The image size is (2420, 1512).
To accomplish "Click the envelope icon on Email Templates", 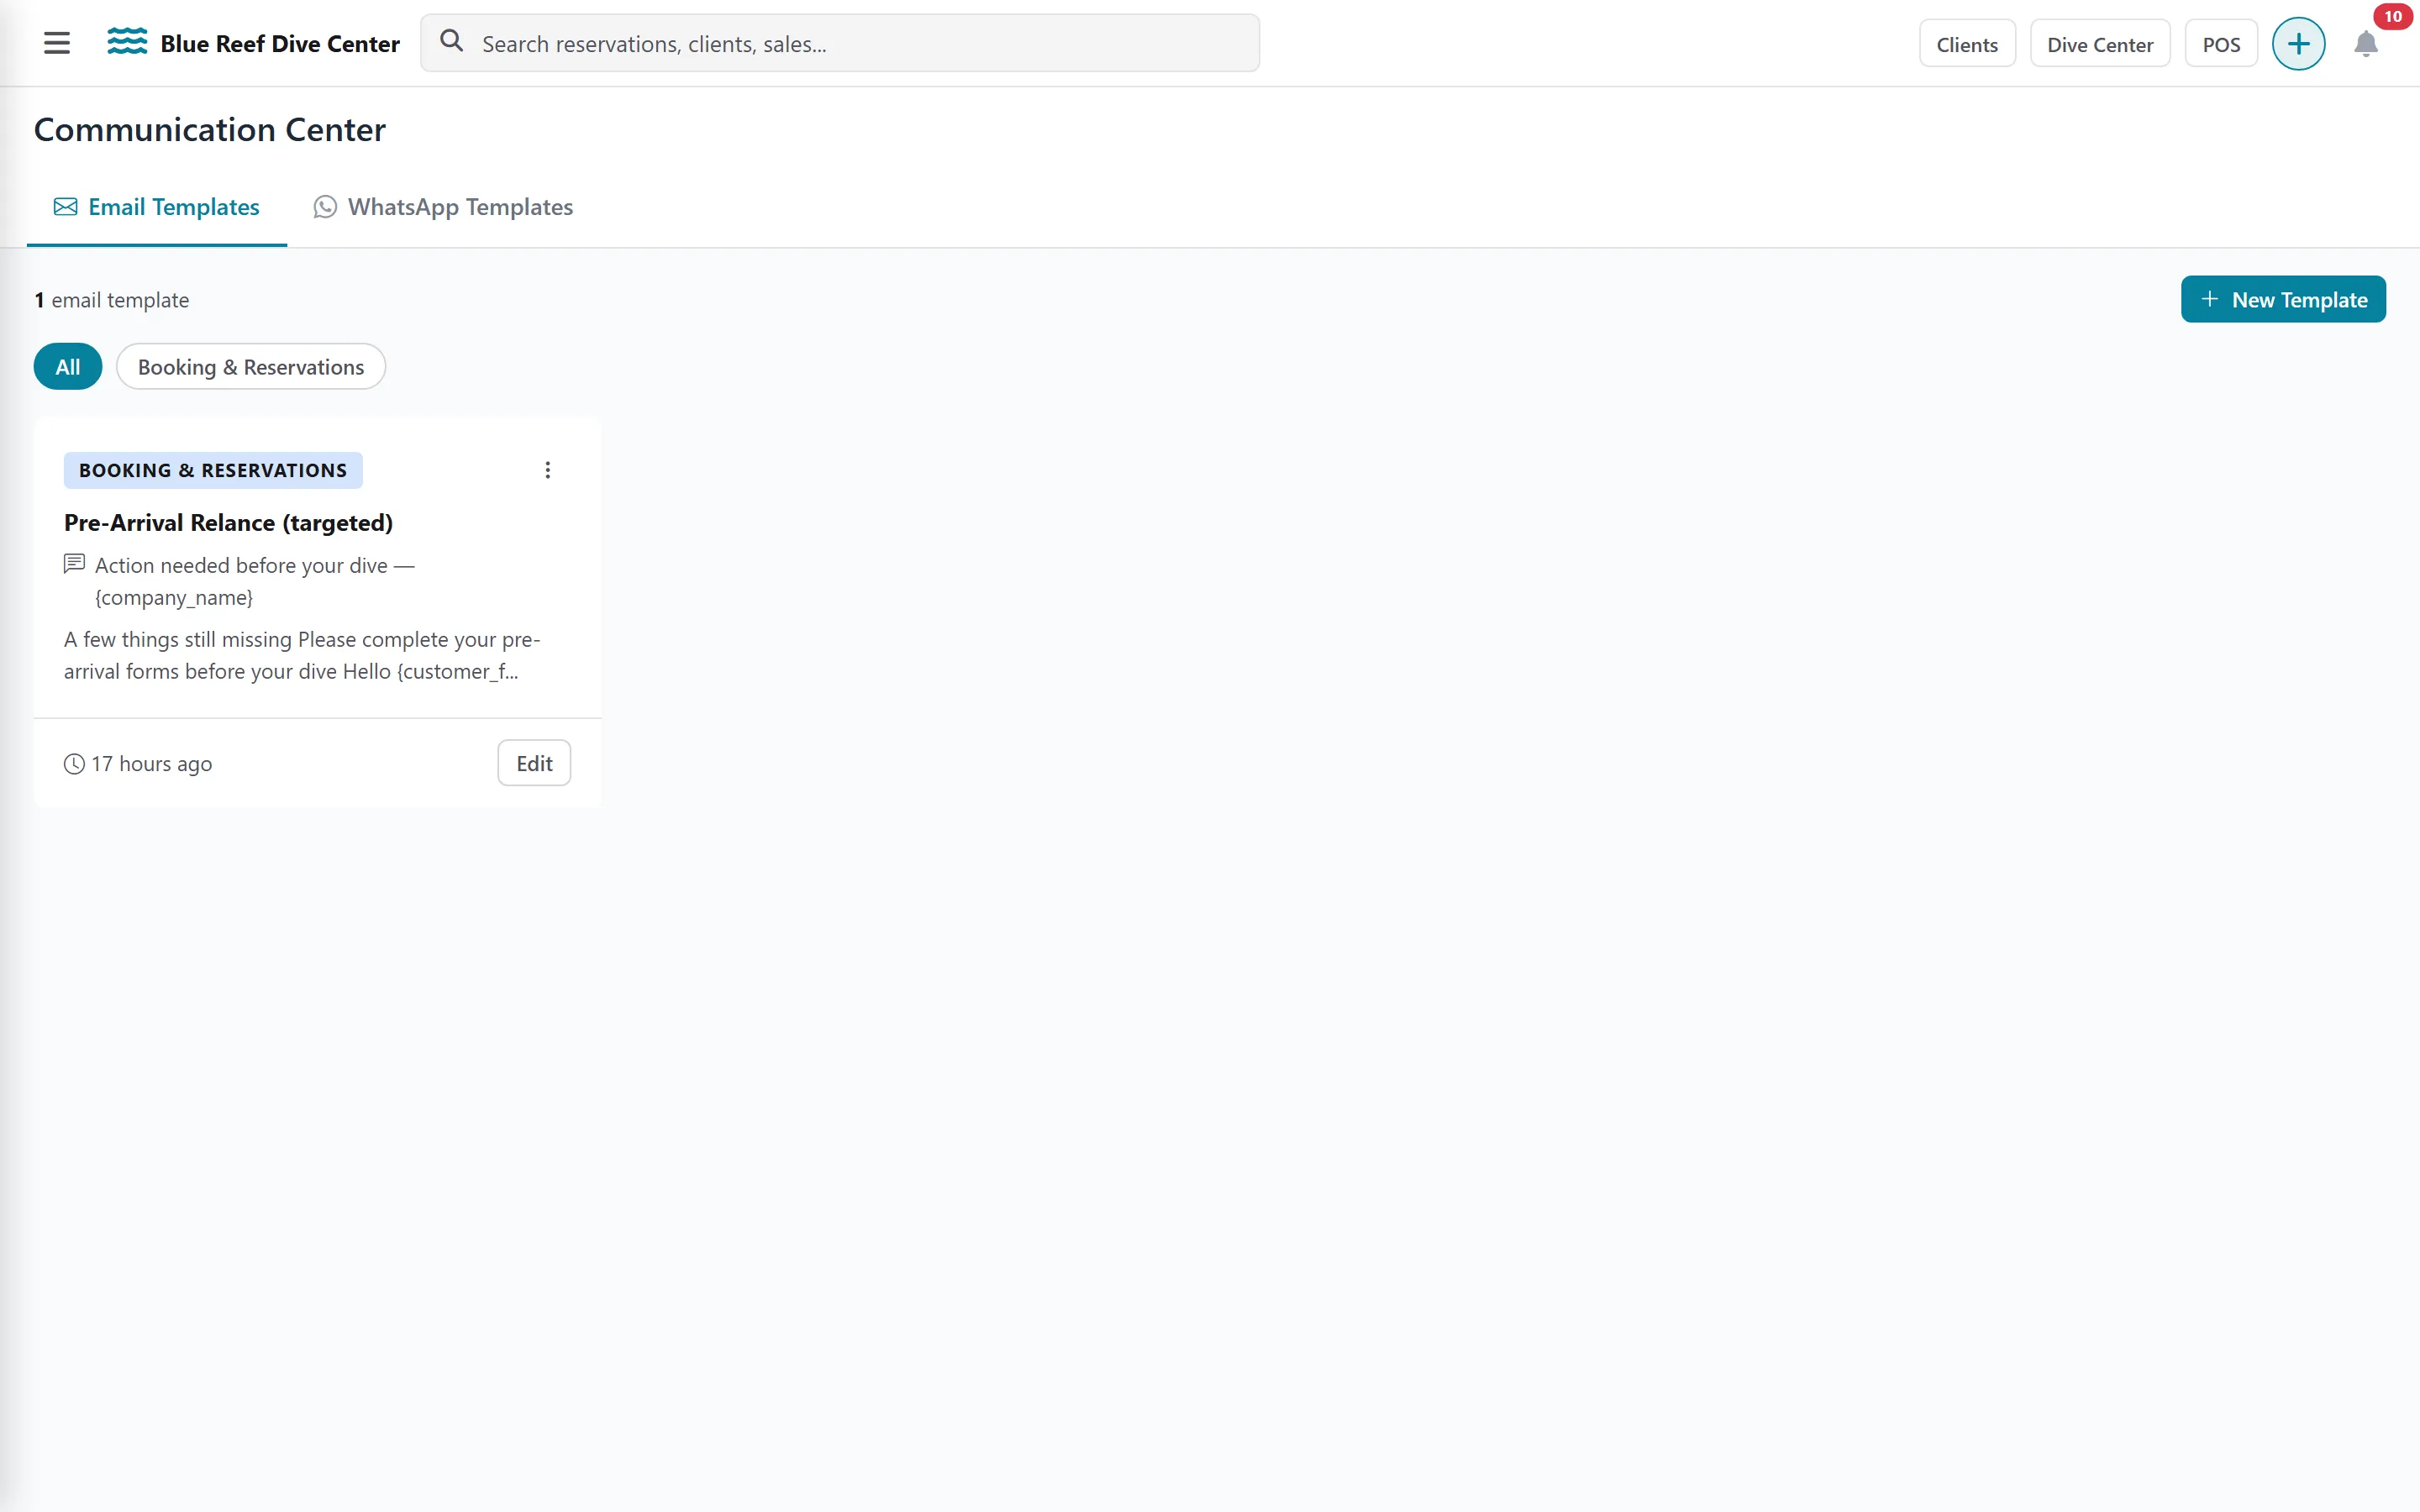I will pos(66,207).
